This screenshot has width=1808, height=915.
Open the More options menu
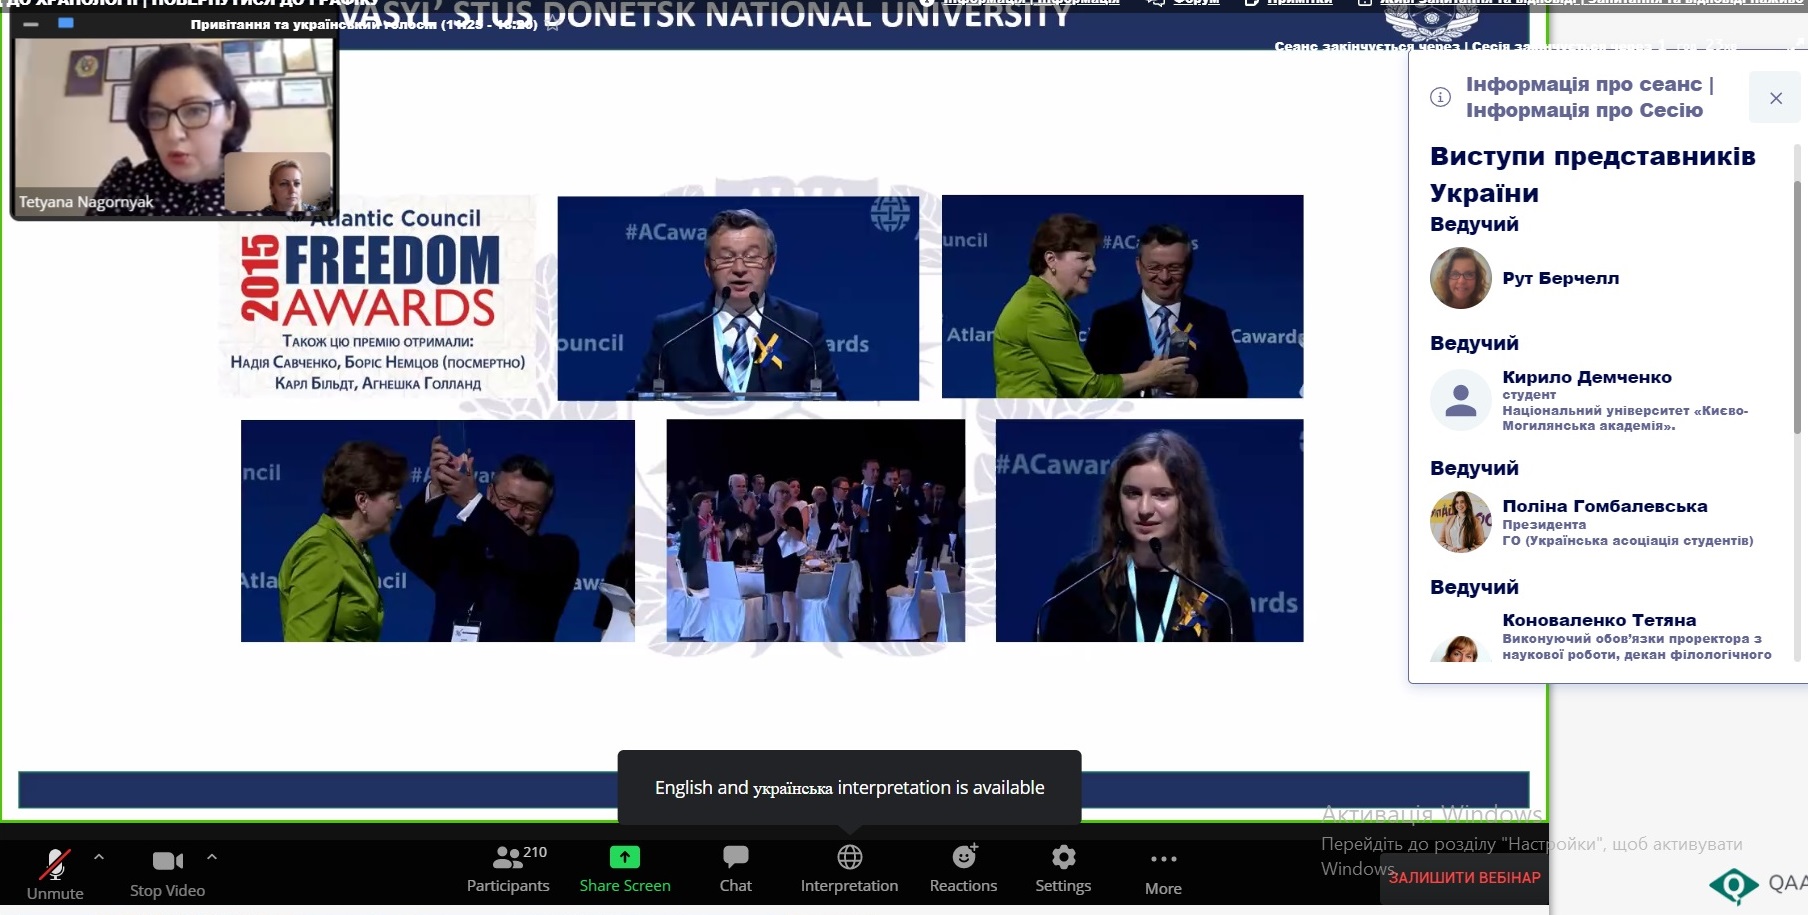(x=1163, y=872)
